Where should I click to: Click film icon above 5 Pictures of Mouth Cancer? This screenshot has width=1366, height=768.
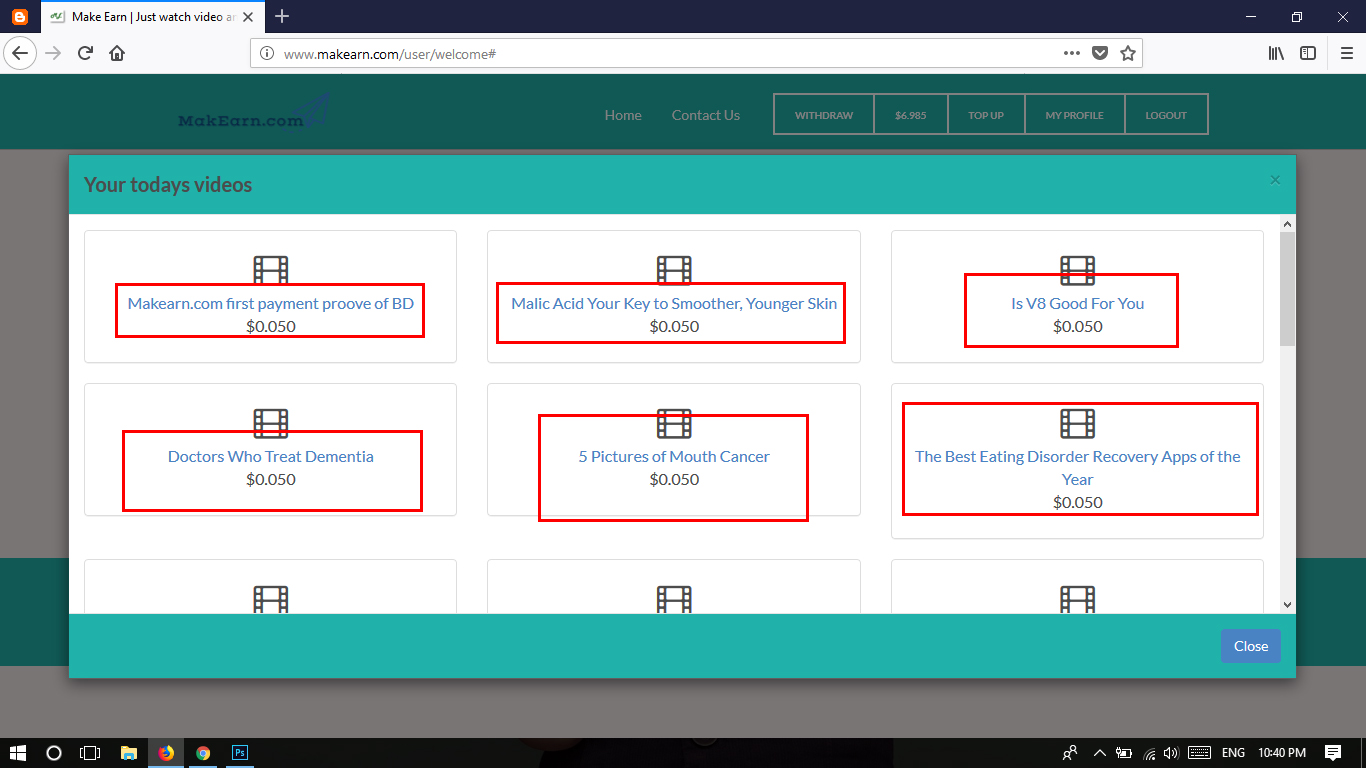coord(674,423)
